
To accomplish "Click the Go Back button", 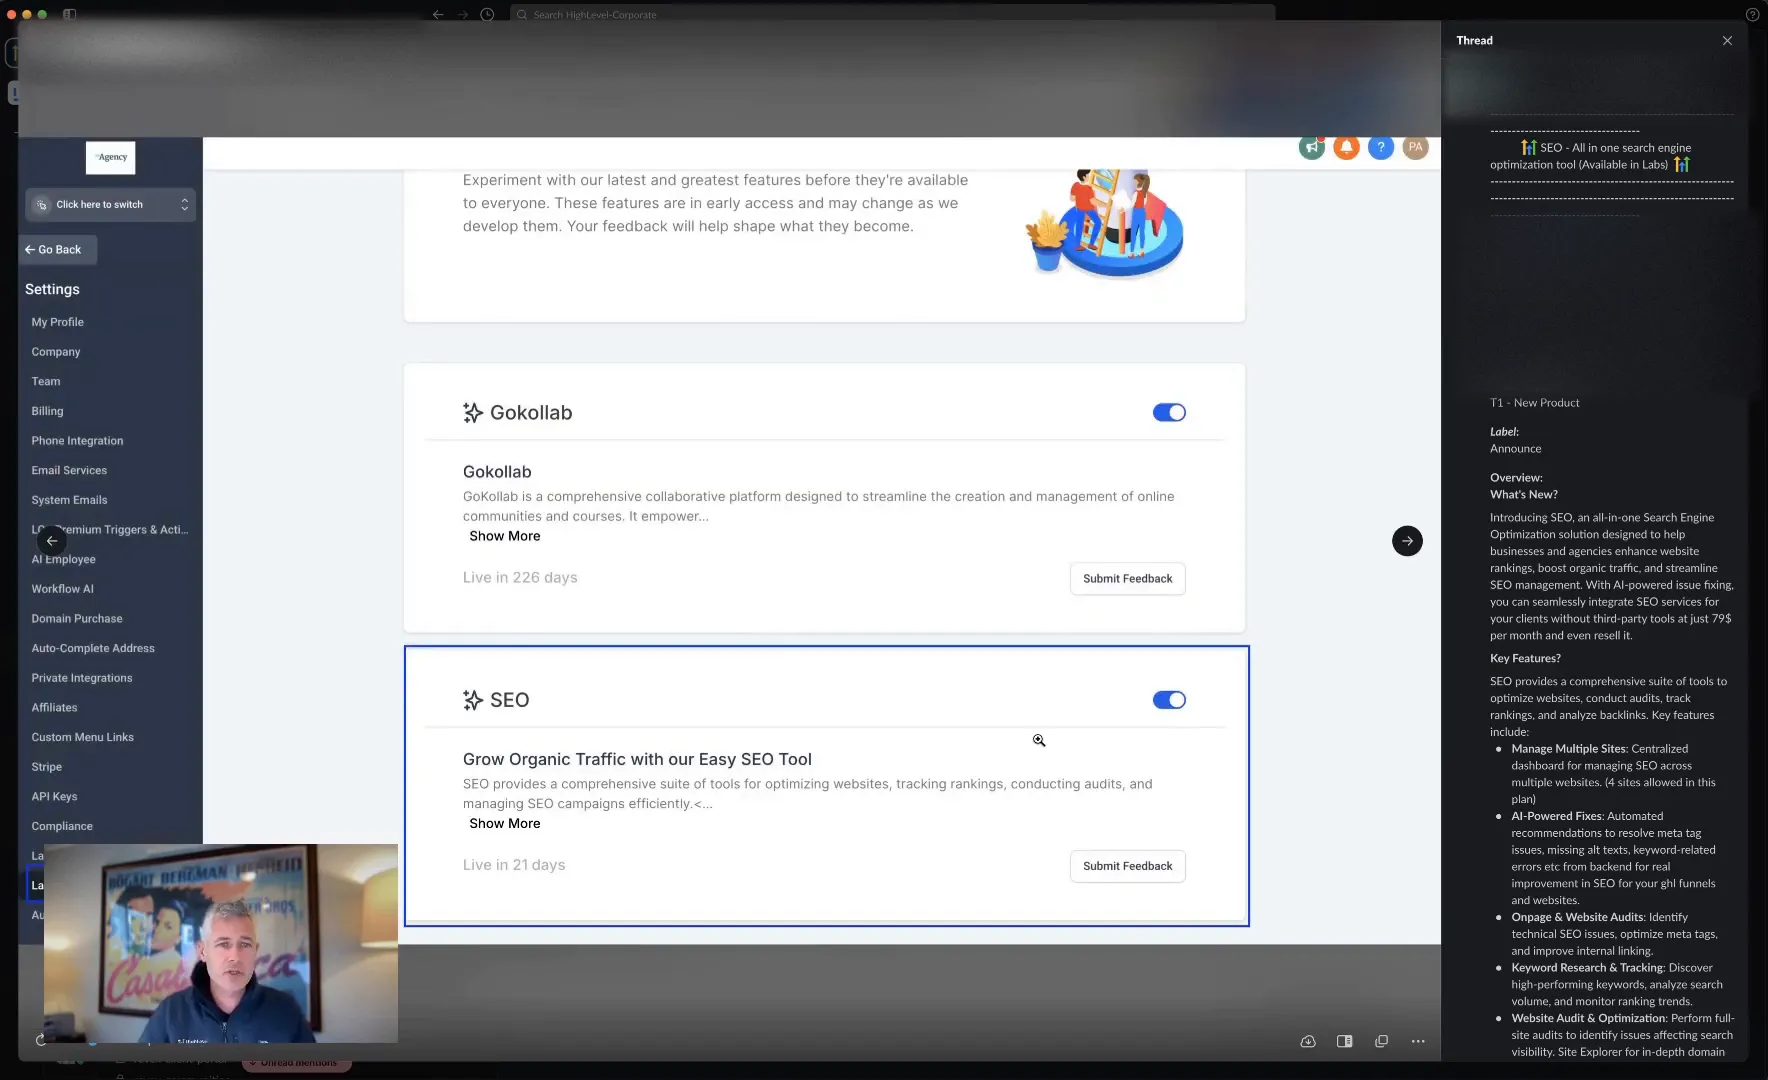I will point(58,250).
